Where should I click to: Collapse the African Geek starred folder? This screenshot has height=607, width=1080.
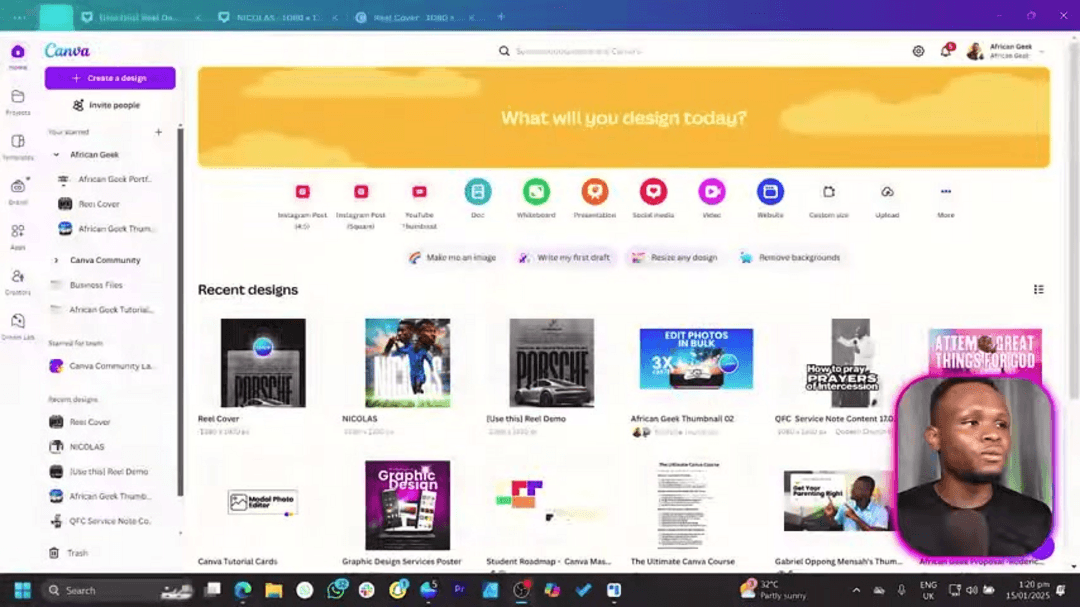[x=56, y=155]
